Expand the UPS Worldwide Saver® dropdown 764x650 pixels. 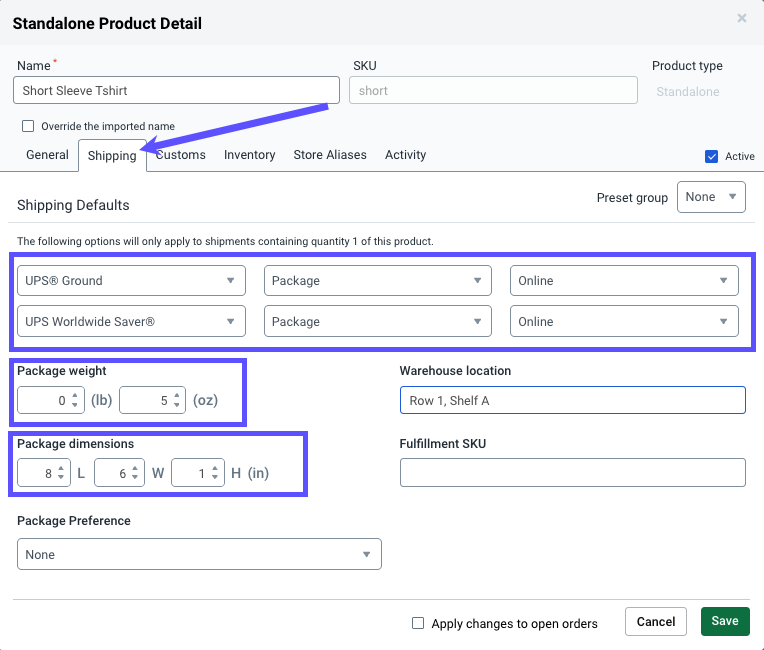pos(131,322)
